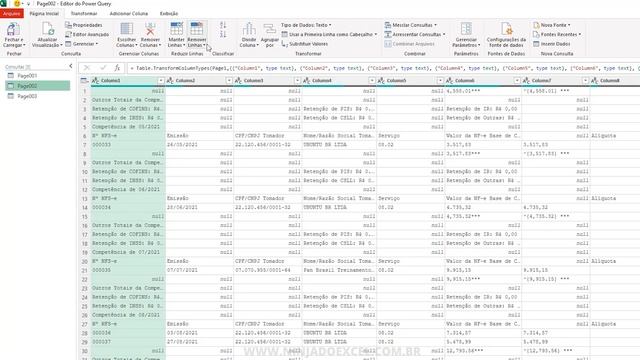Open the Gerenciar query menu
The image size is (640, 360).
(82, 44)
